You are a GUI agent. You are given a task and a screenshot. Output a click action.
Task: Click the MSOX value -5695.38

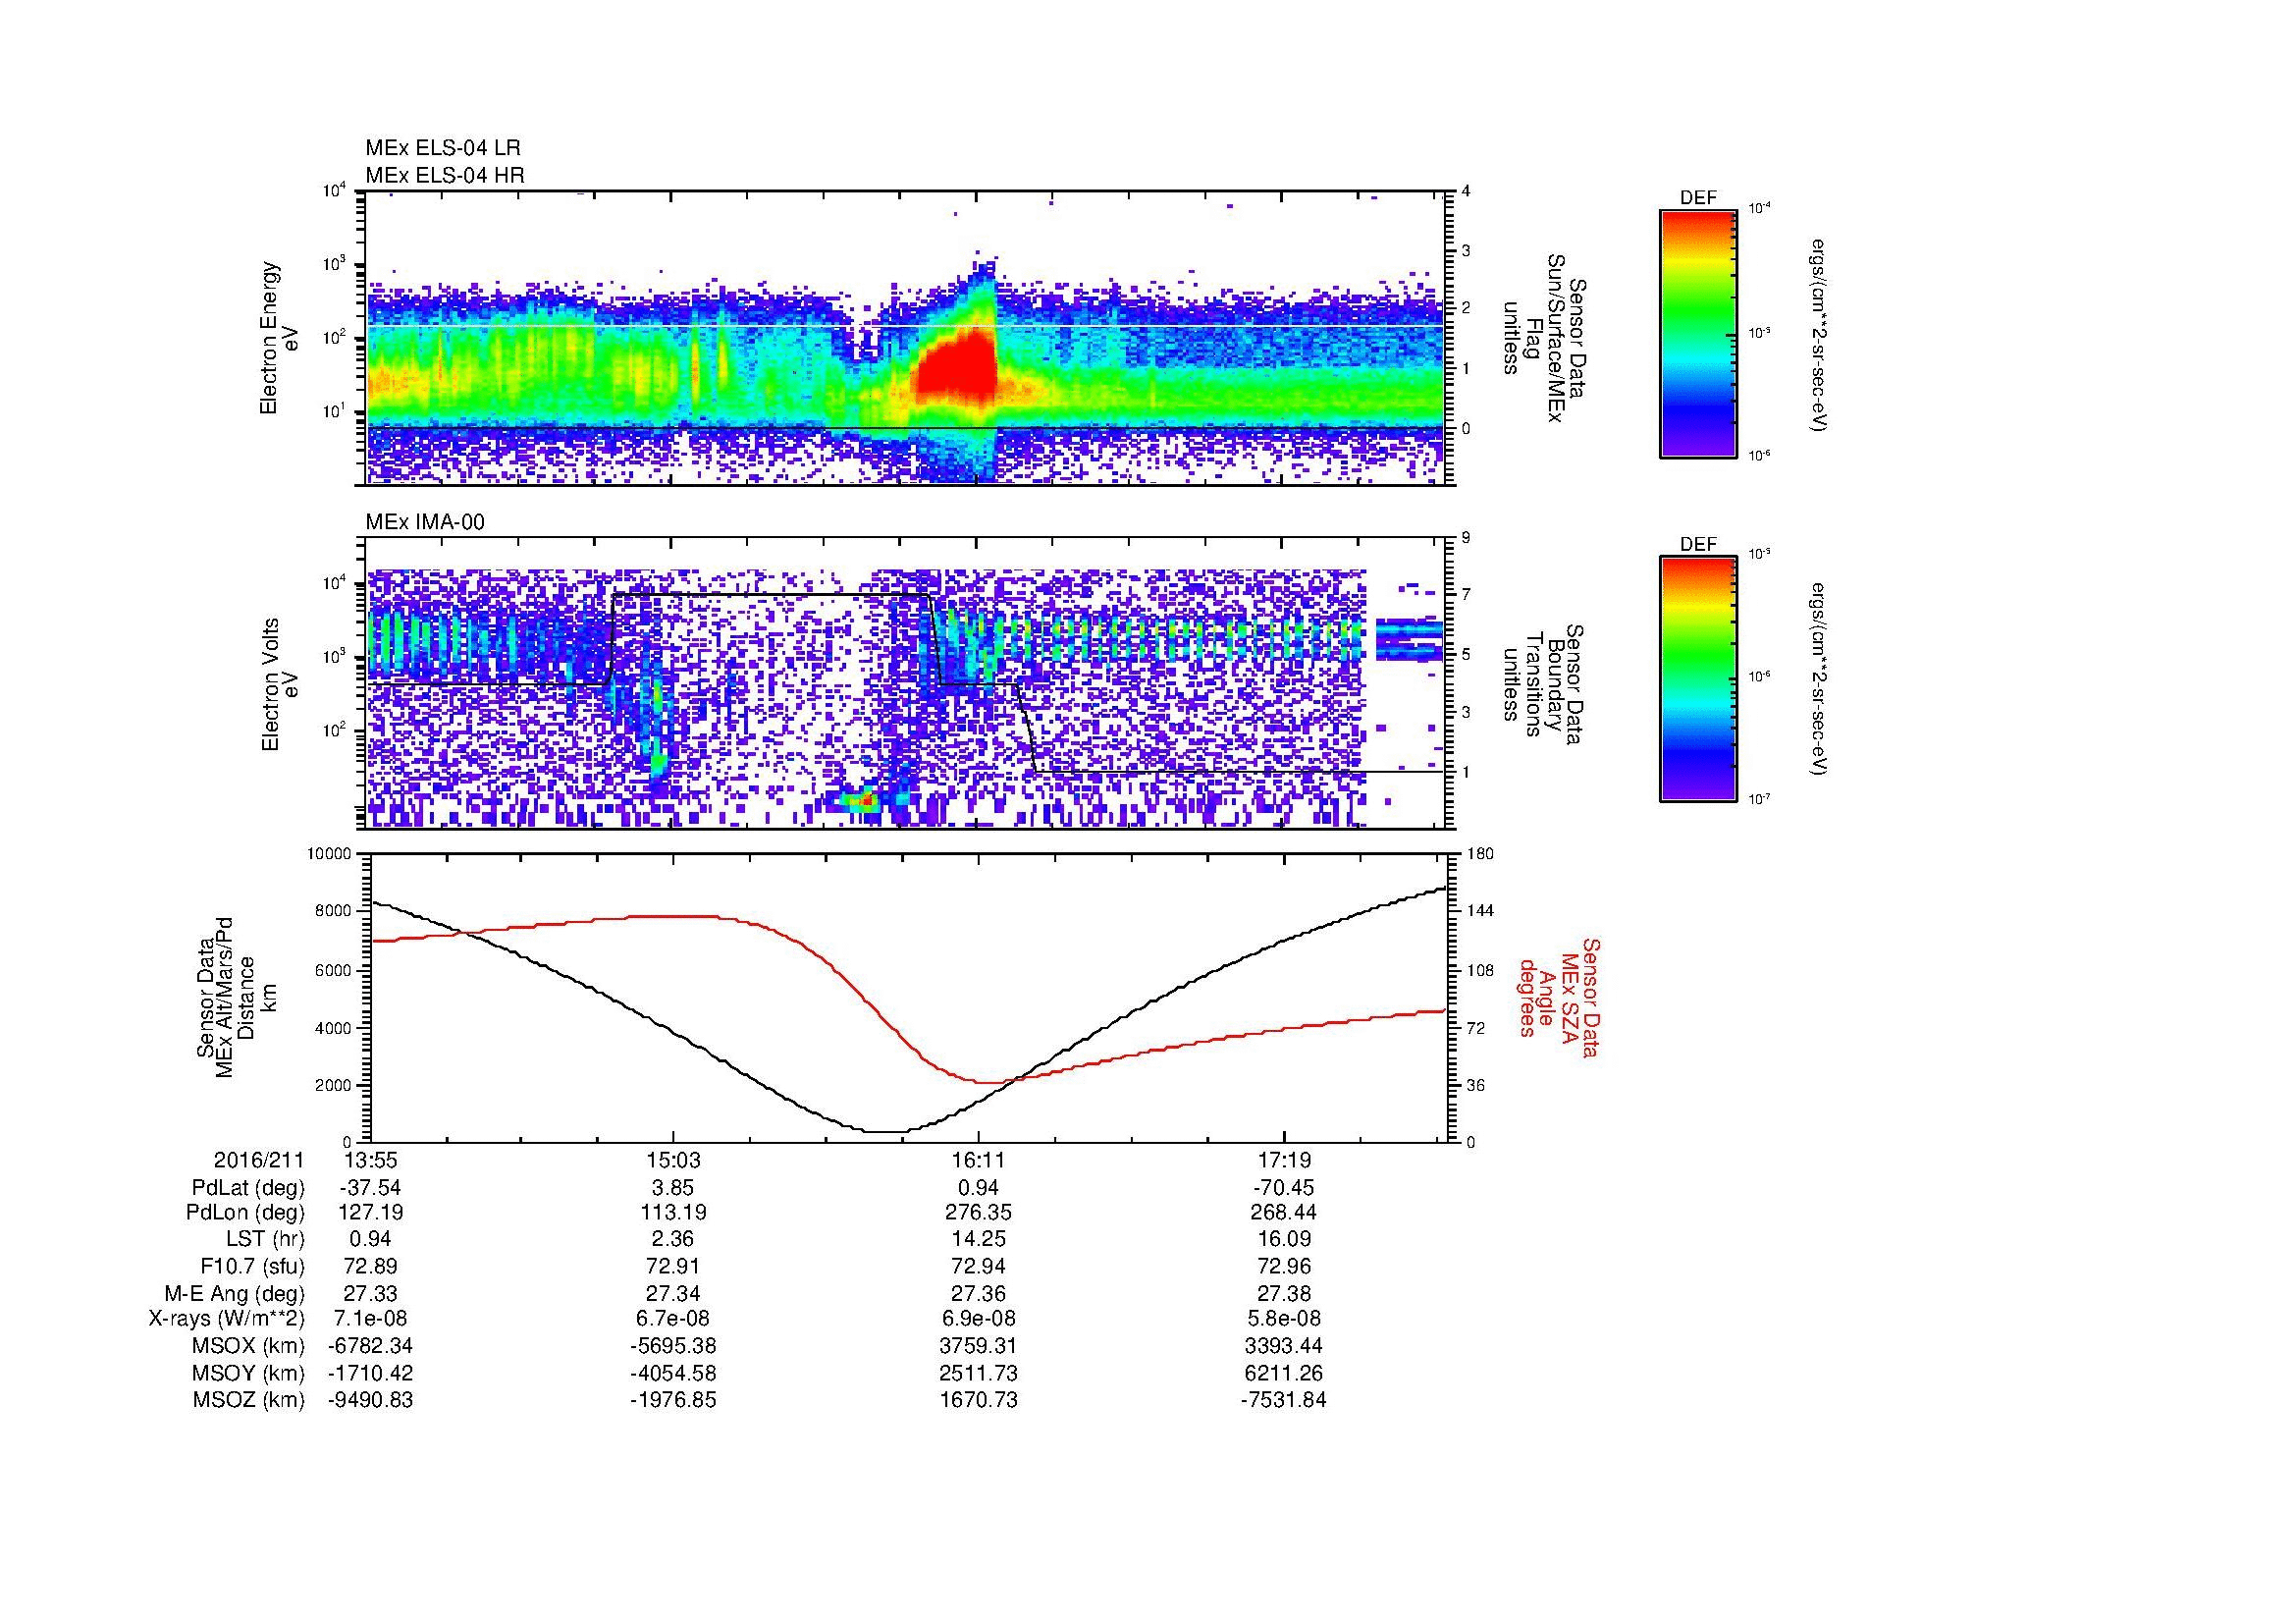click(673, 1346)
